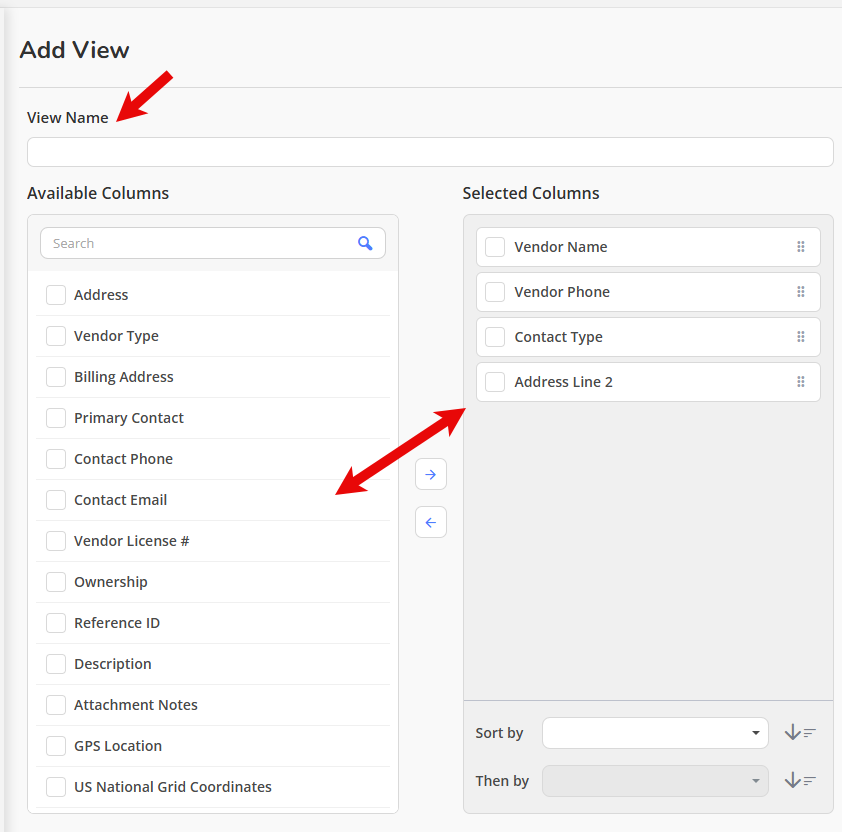This screenshot has height=832, width=842.
Task: Check the Vendor License # checkbox
Action: tap(56, 541)
